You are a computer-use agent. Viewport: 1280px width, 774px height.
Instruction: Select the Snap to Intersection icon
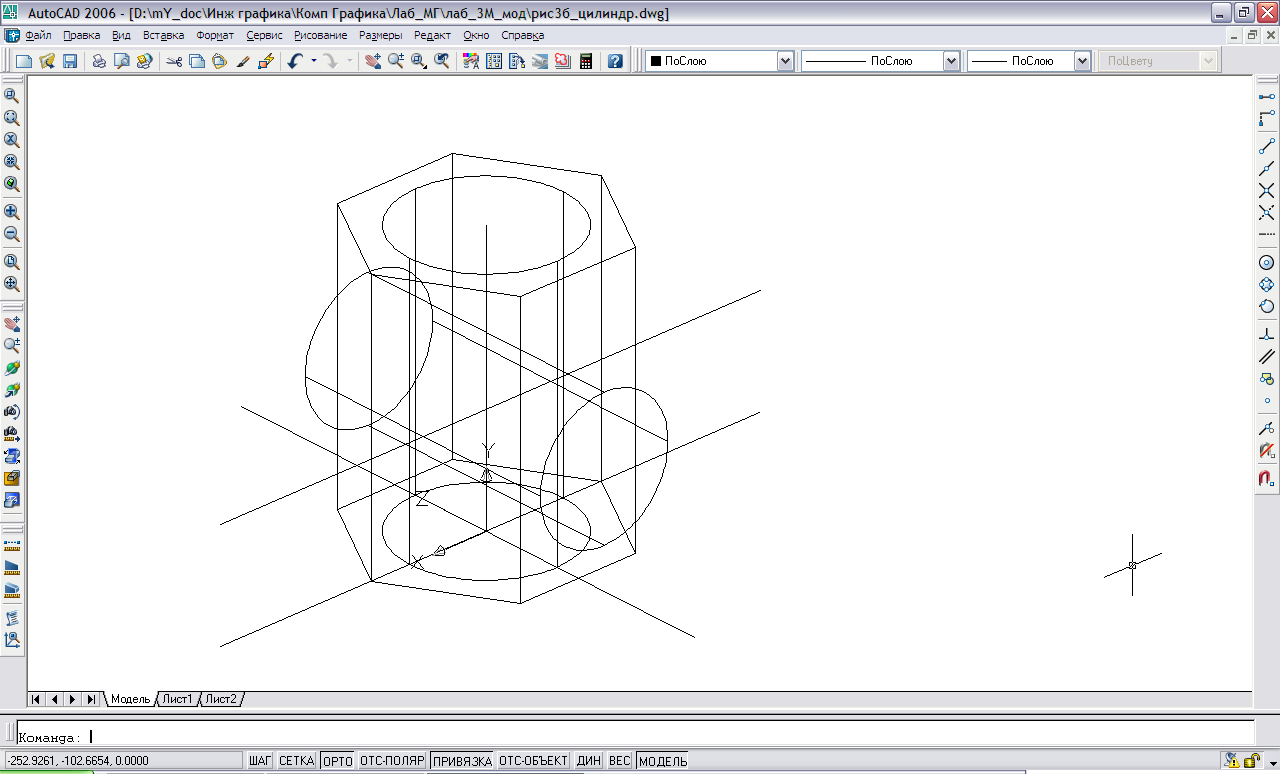click(1266, 190)
